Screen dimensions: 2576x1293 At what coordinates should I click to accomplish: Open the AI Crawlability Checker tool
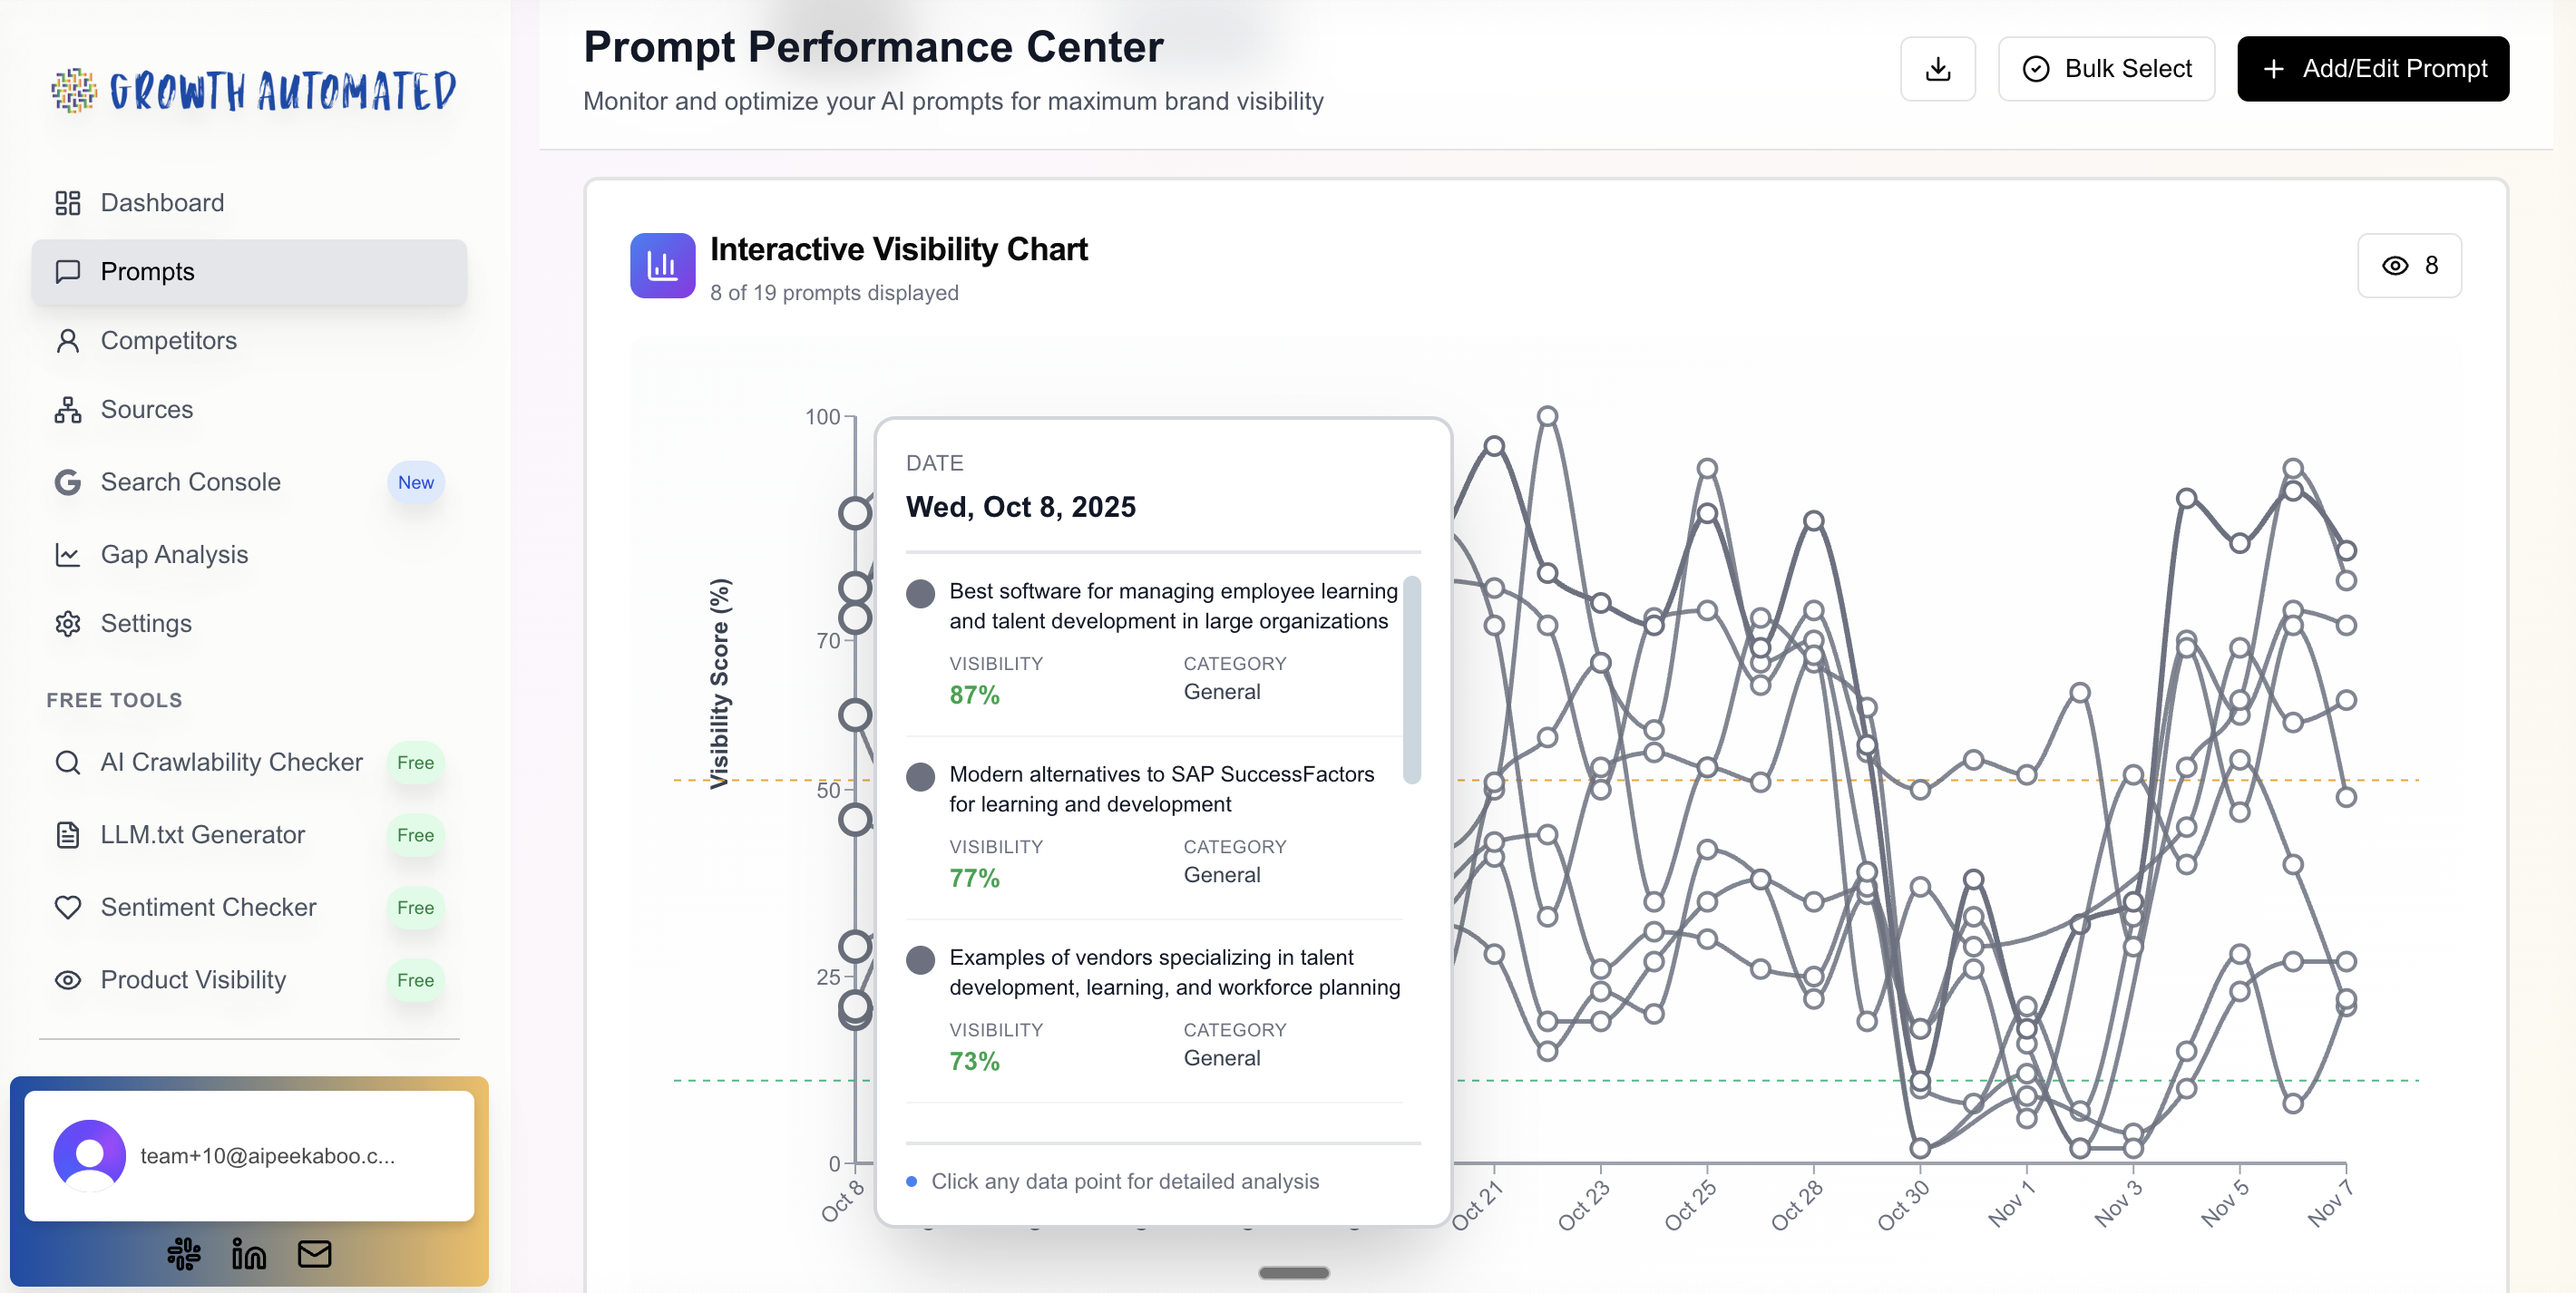[x=231, y=762]
